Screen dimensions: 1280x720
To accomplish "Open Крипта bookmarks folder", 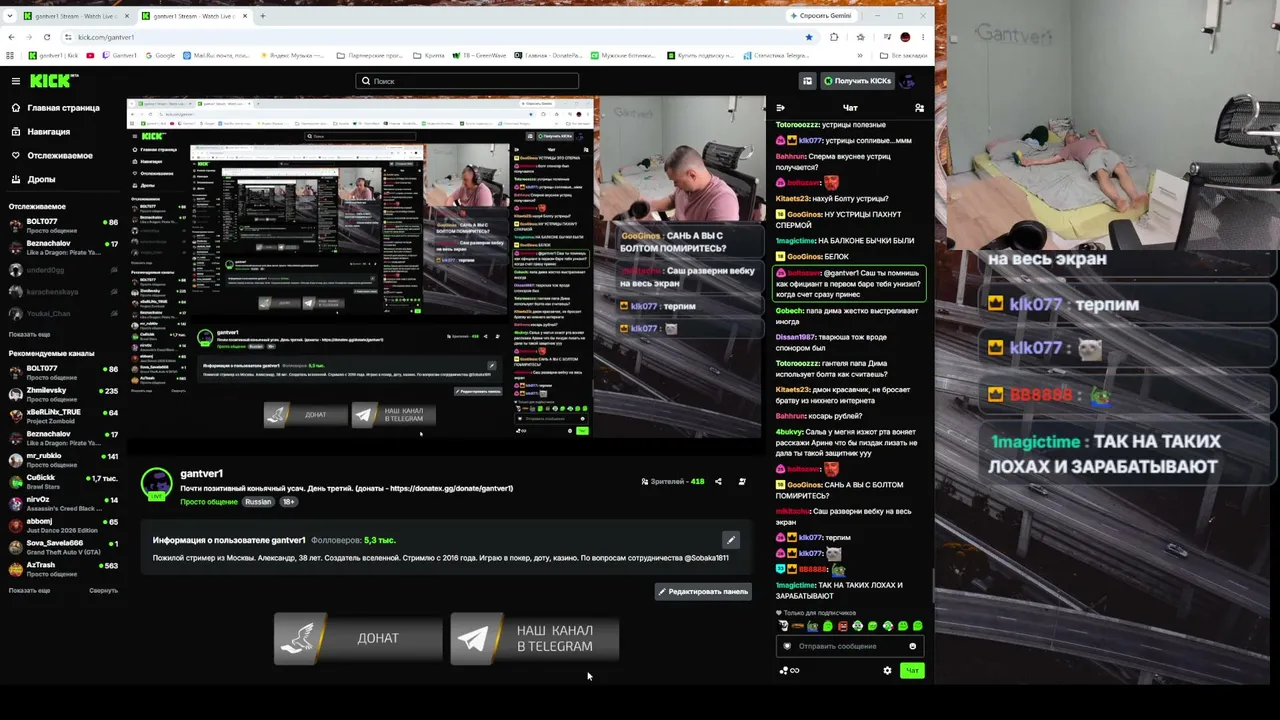I will tap(430, 56).
